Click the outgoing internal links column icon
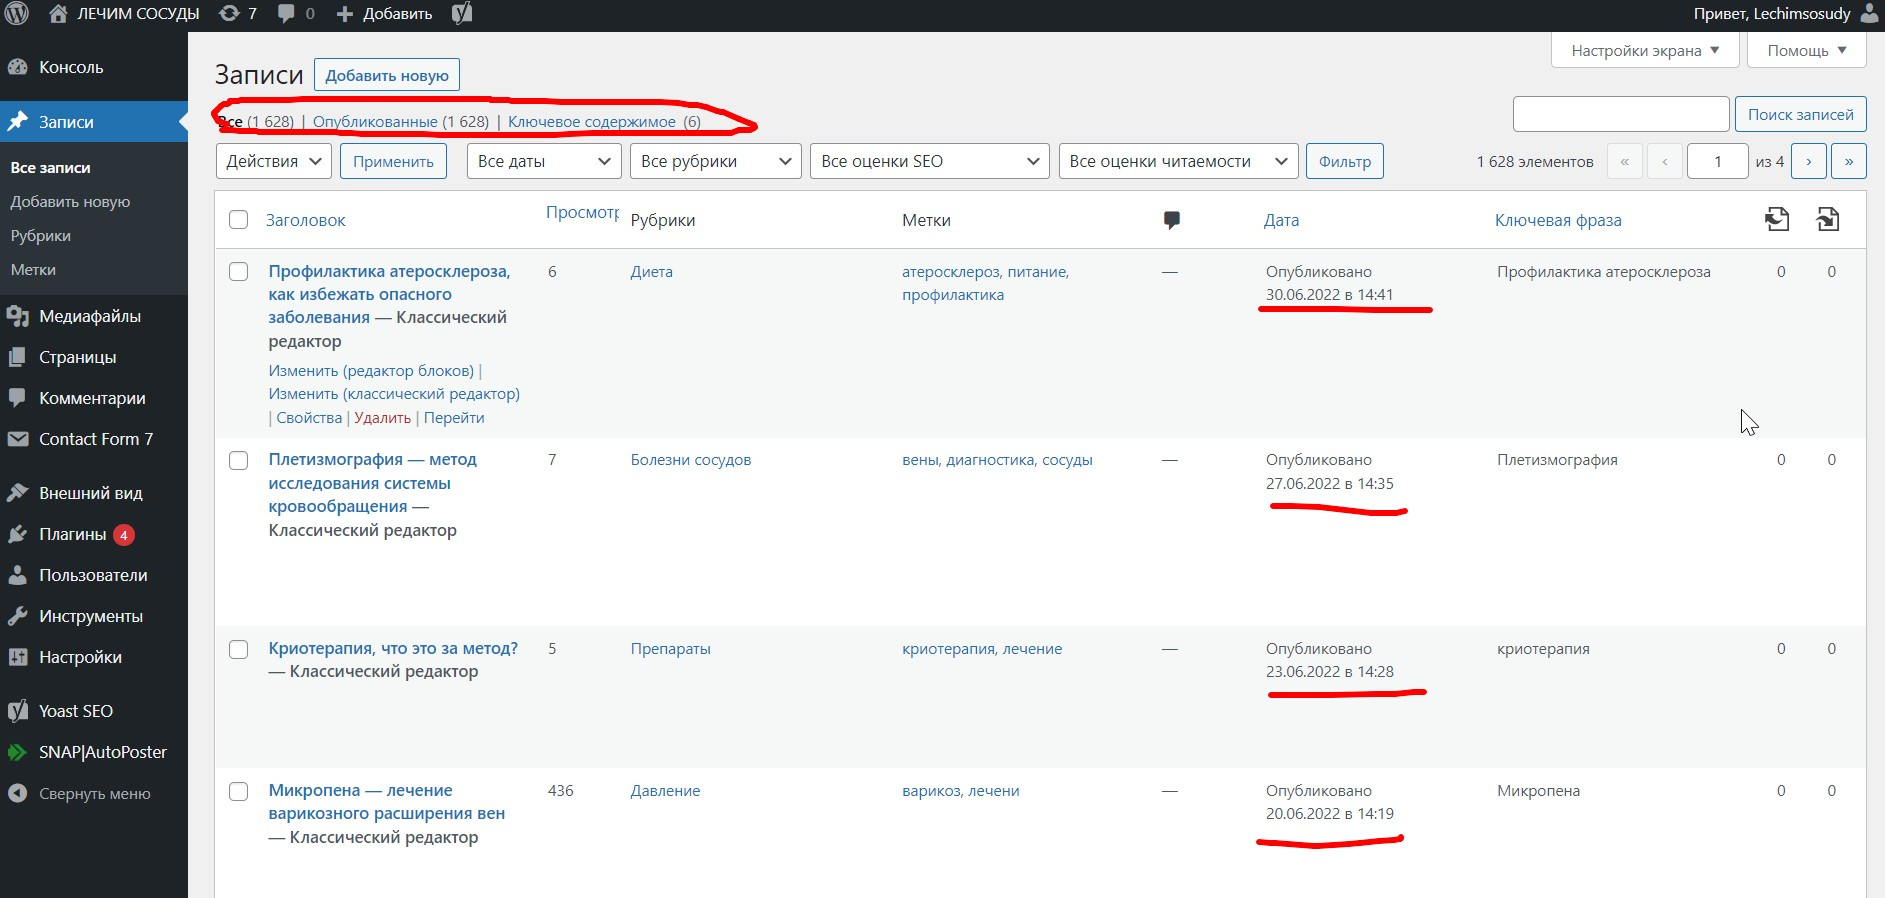 1777,220
